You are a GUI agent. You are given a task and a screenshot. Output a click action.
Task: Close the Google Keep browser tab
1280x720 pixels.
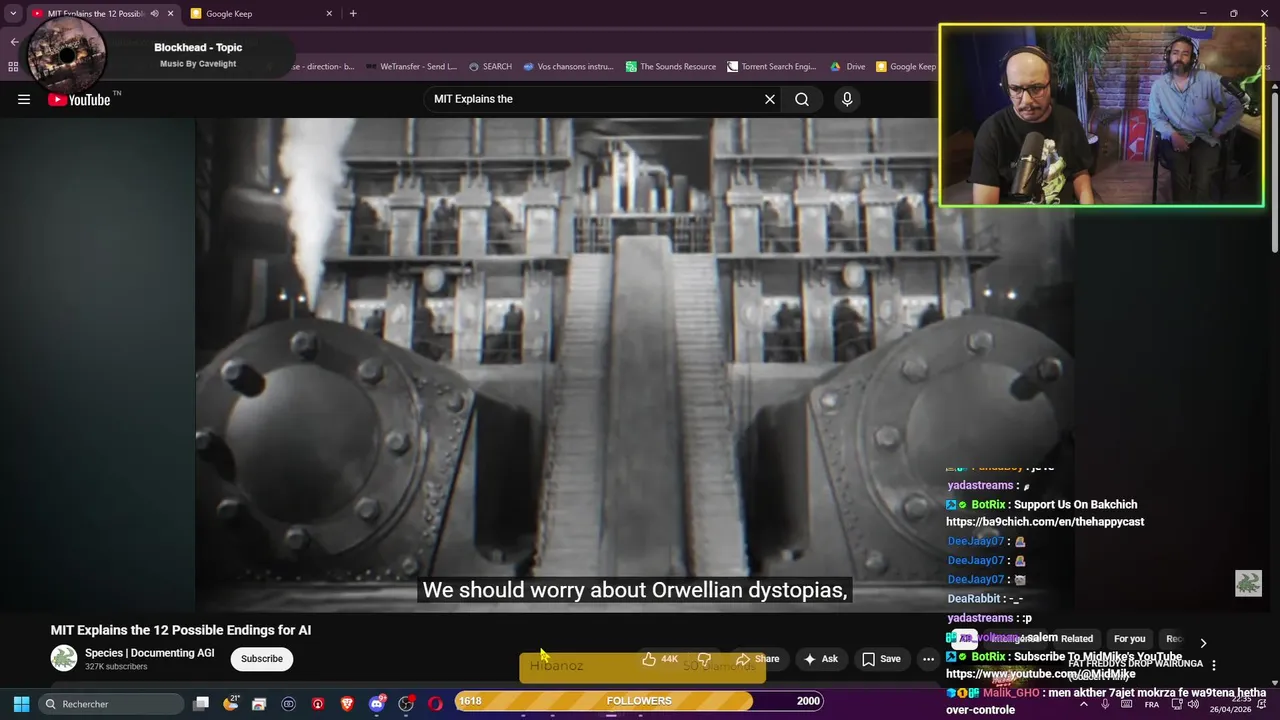(329, 14)
